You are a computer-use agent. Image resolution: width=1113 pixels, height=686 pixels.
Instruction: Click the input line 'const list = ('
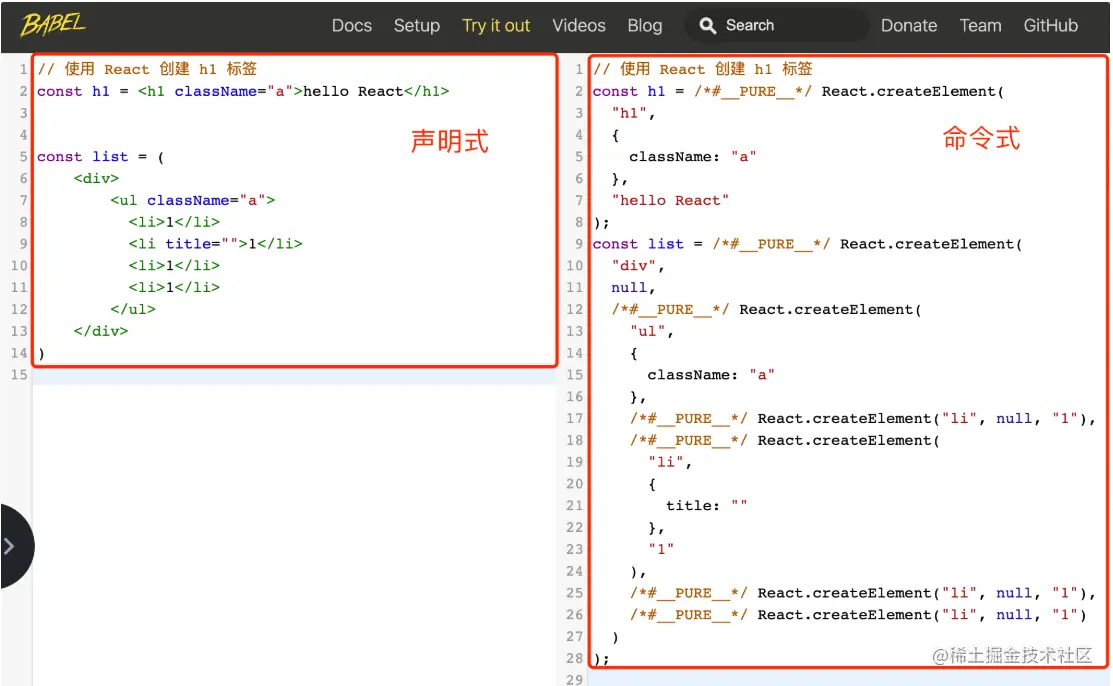click(100, 157)
